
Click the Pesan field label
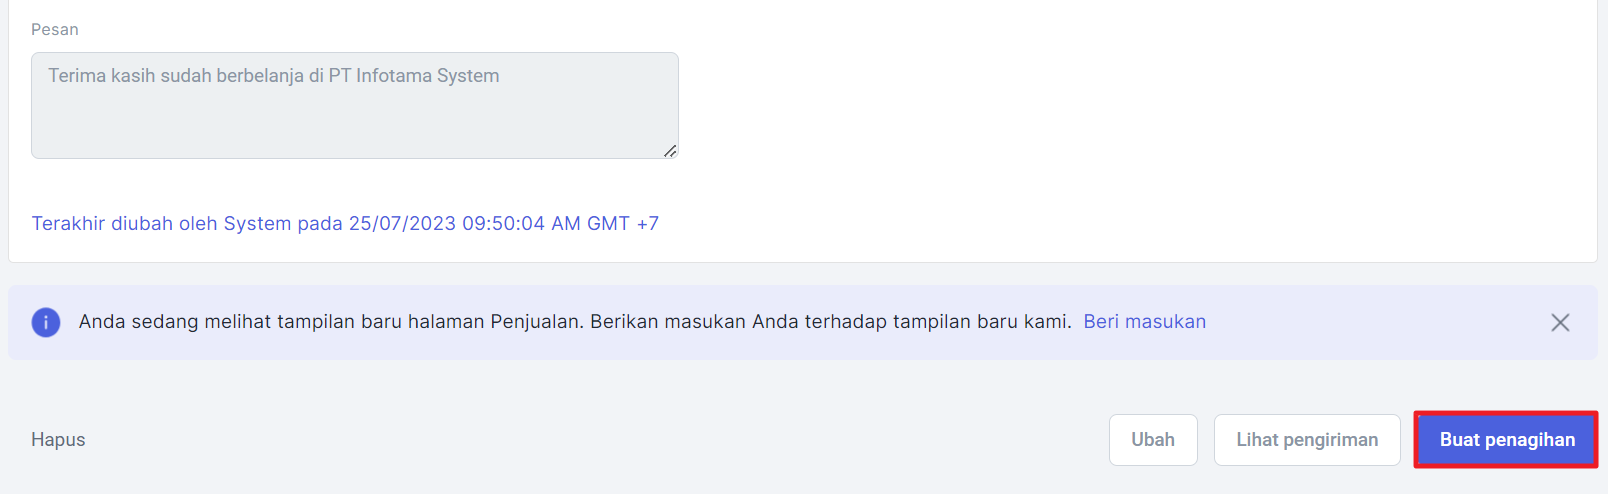(x=55, y=30)
